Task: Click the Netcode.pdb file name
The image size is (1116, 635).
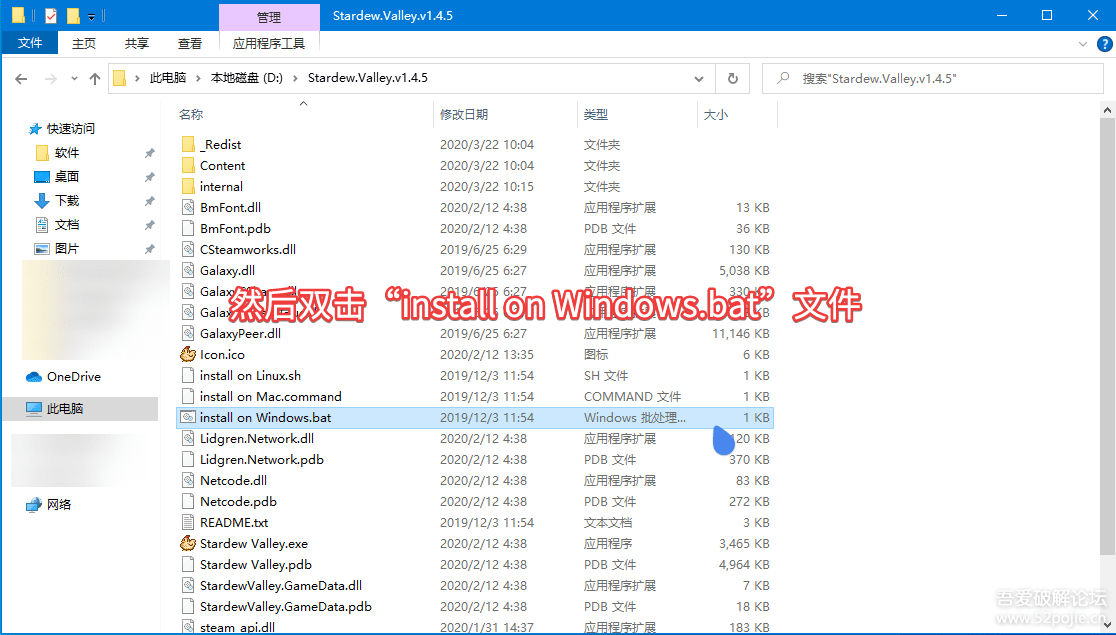Action: point(238,501)
